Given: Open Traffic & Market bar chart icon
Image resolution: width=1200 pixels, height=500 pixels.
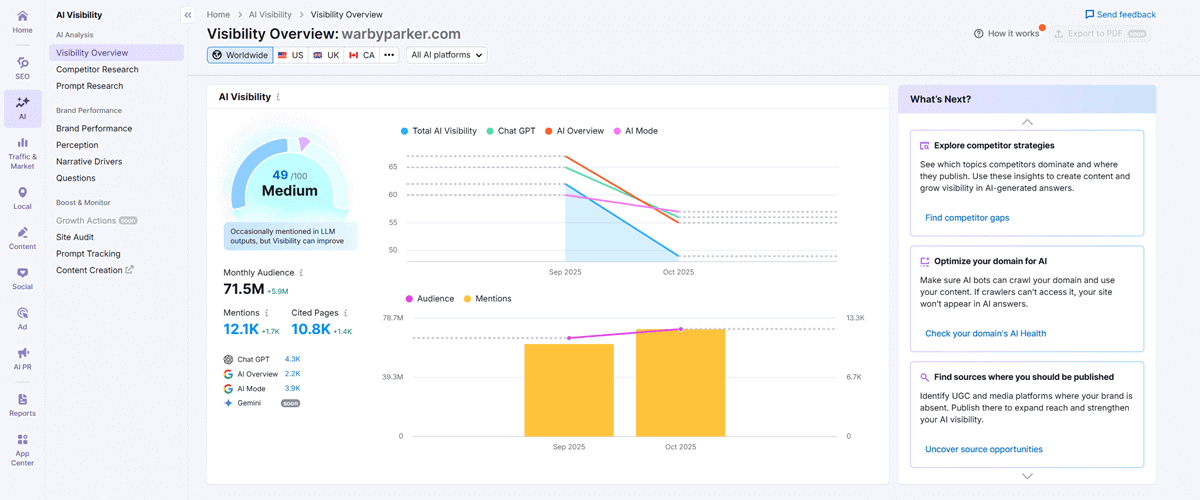Looking at the screenshot, I should (22, 143).
